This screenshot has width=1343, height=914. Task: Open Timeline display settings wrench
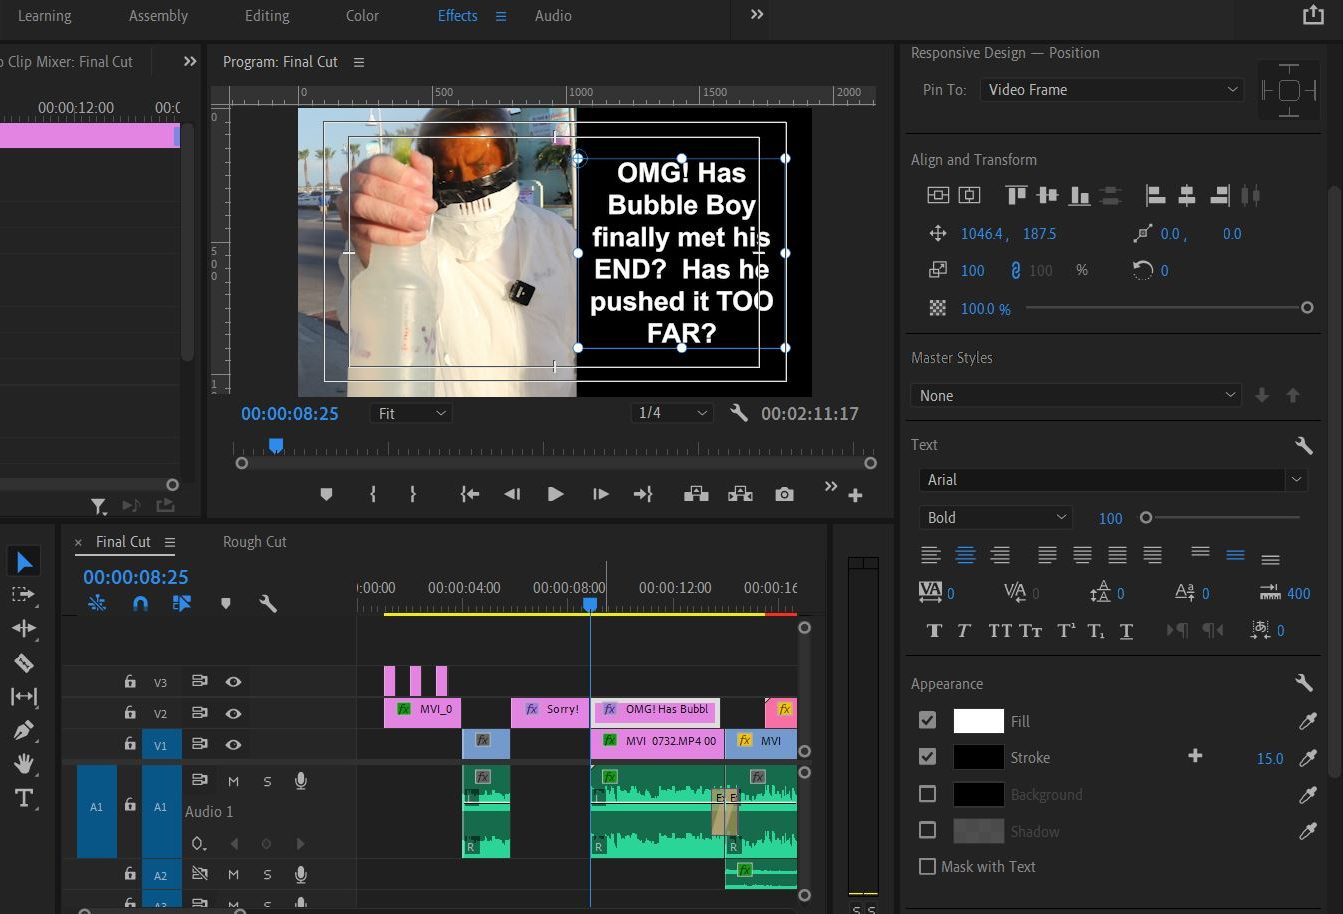coord(268,604)
